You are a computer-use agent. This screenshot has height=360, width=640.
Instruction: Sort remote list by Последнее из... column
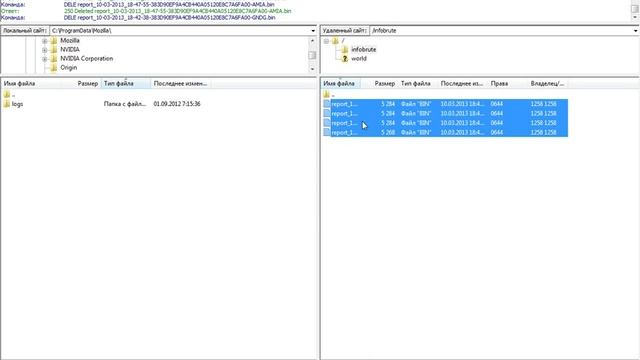pyautogui.click(x=462, y=83)
